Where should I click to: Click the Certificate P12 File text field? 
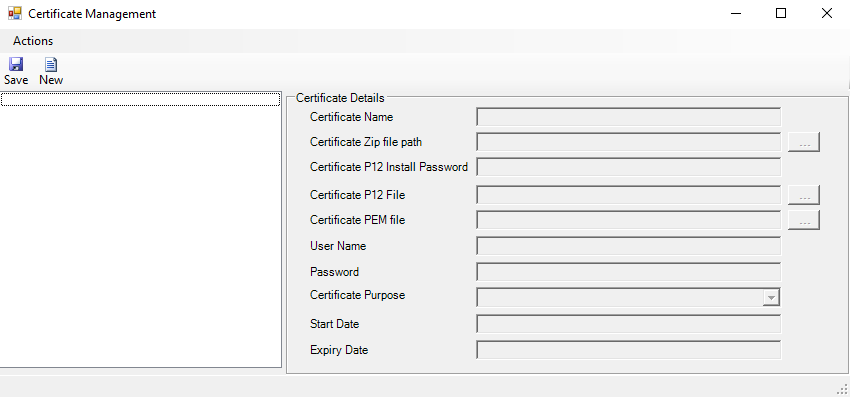[x=628, y=195]
